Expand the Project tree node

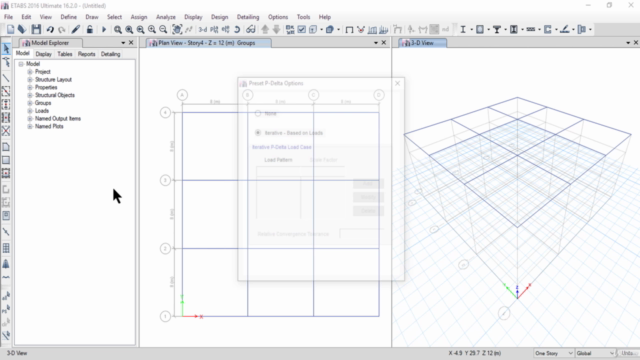point(30,72)
